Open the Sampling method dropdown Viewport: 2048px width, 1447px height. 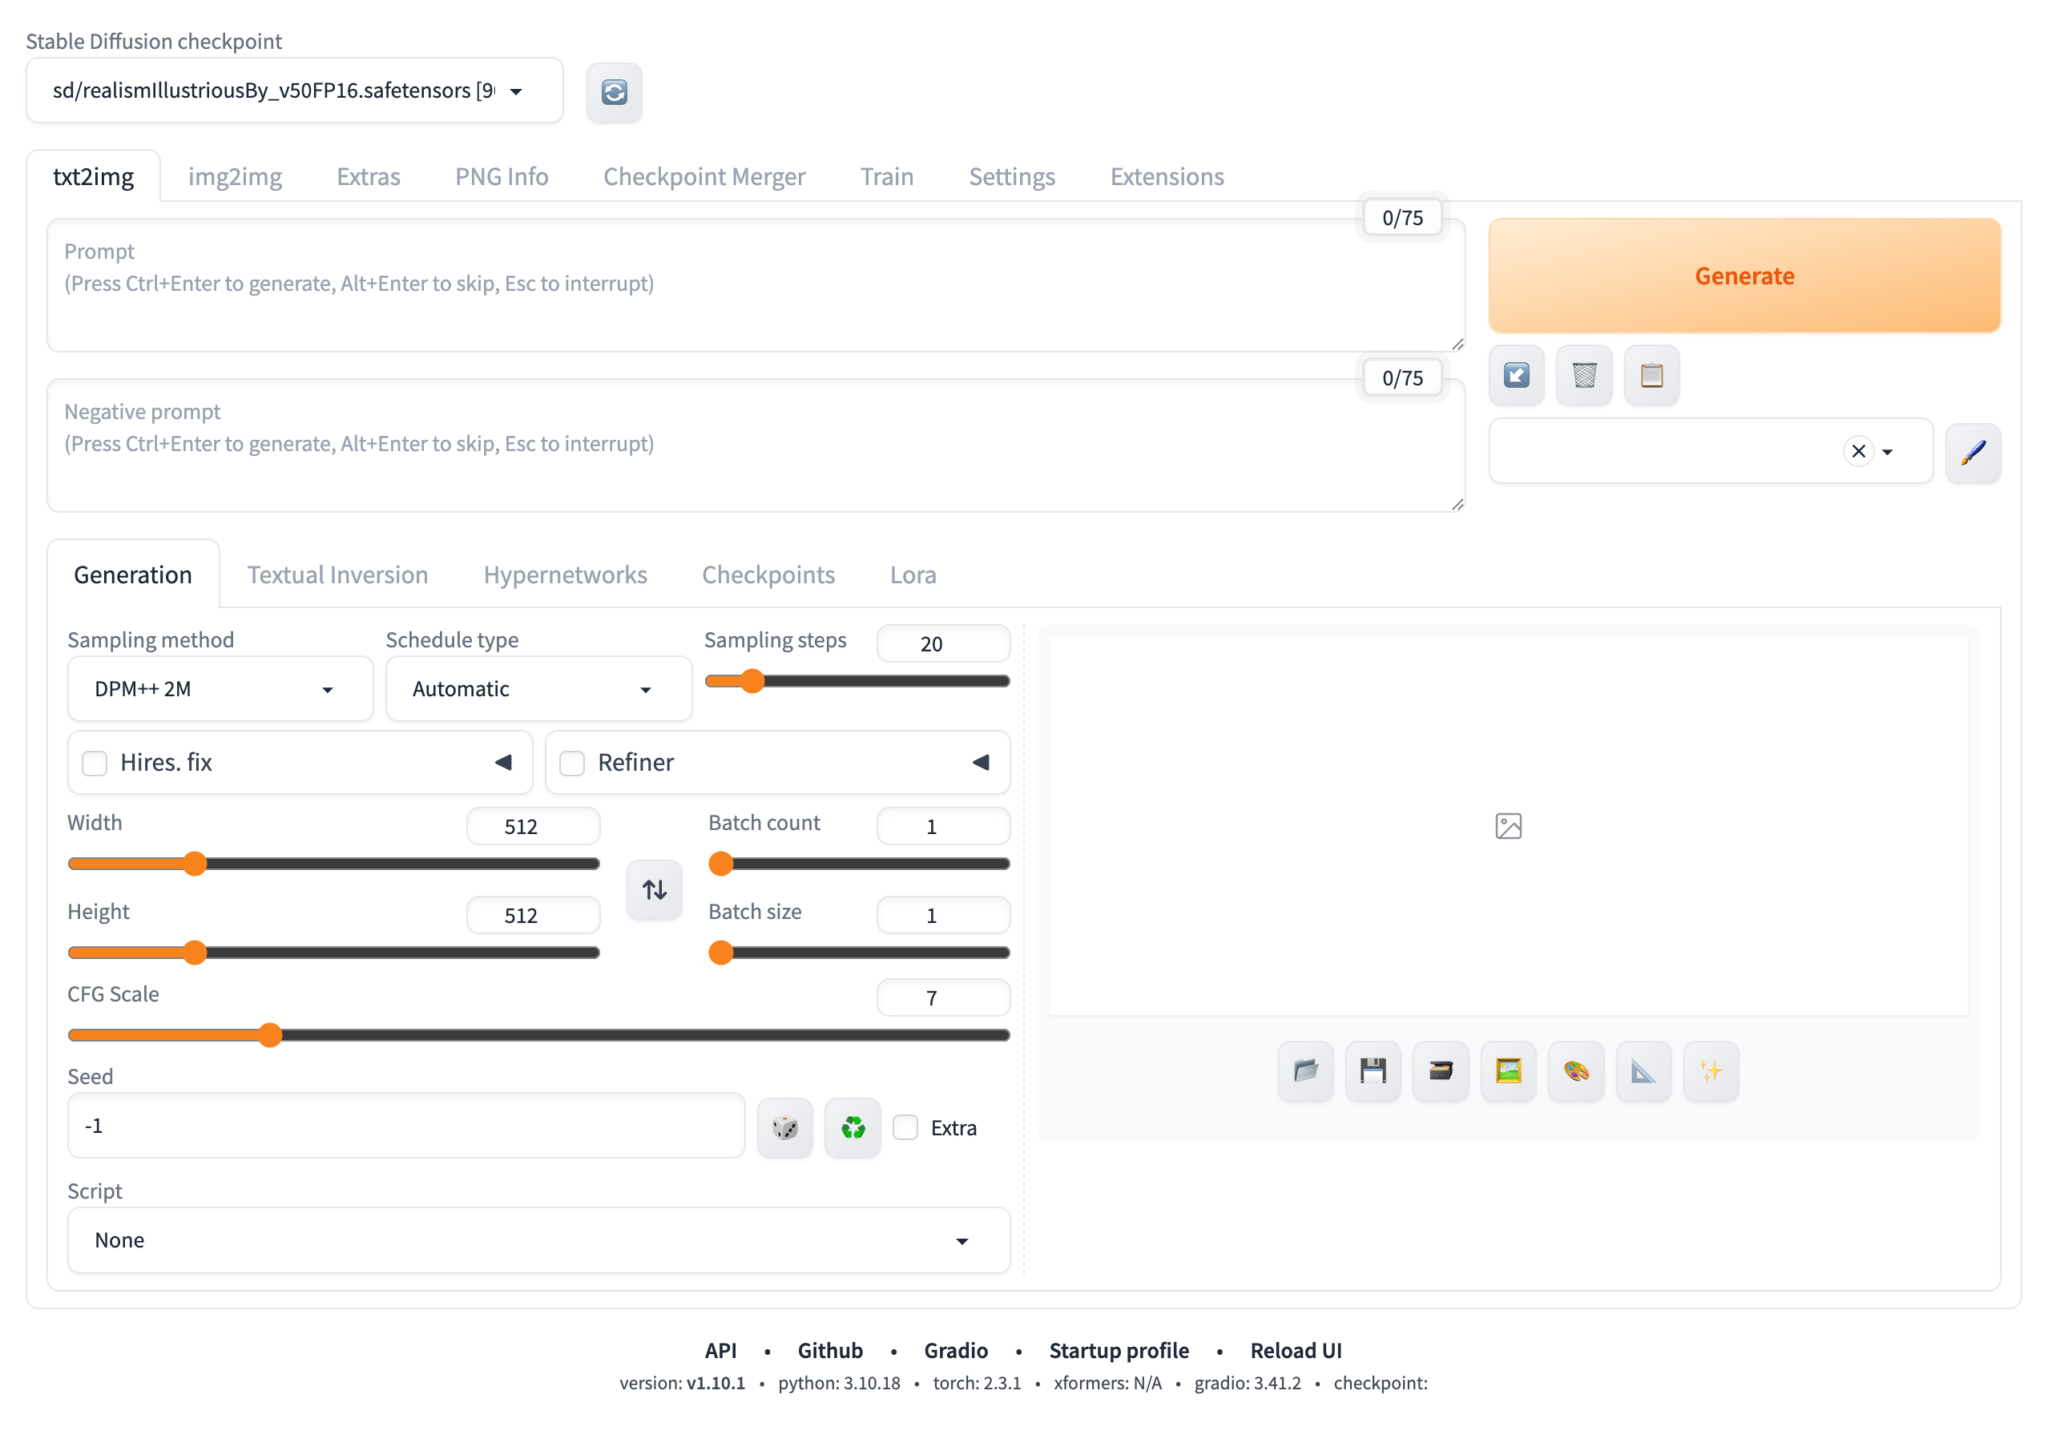point(219,688)
